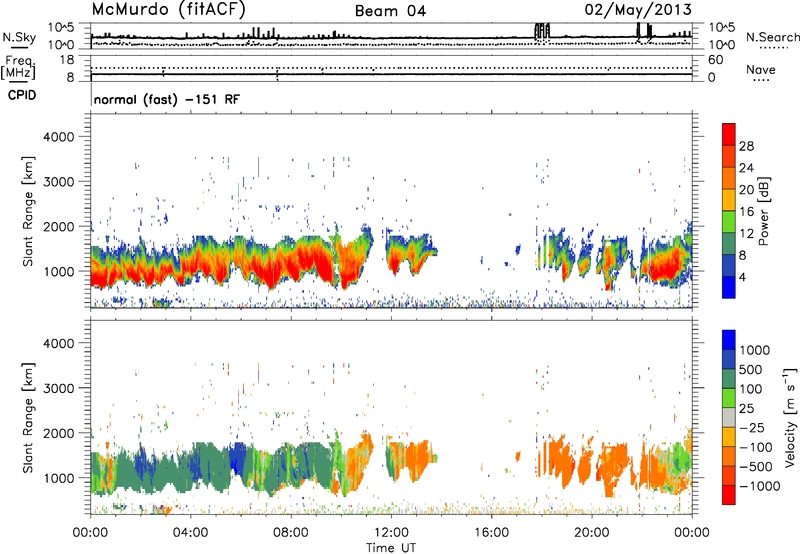Select Velocity color bar segment between -500 and -100
The height and width of the screenshot is (554, 800).
coord(729,457)
